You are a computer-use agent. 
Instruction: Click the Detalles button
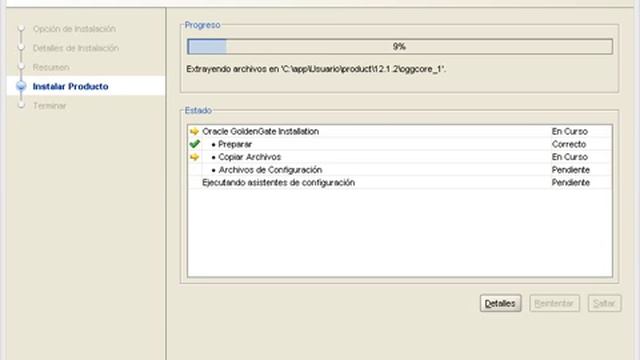coord(500,303)
